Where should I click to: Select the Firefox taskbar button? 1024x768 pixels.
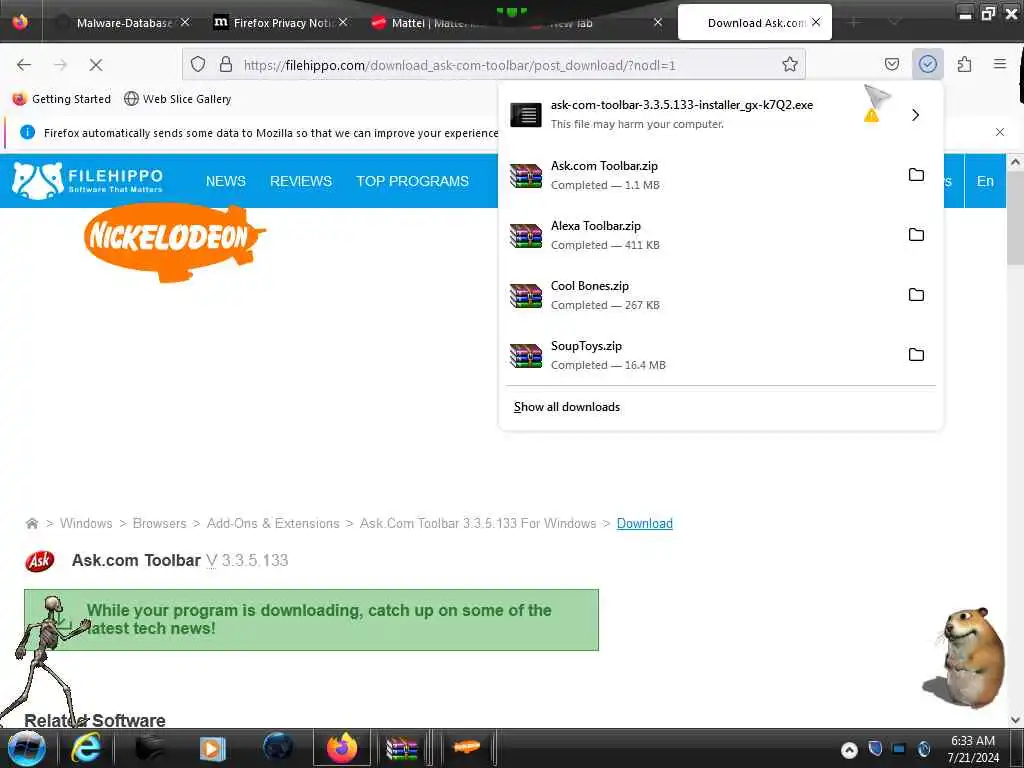[342, 748]
